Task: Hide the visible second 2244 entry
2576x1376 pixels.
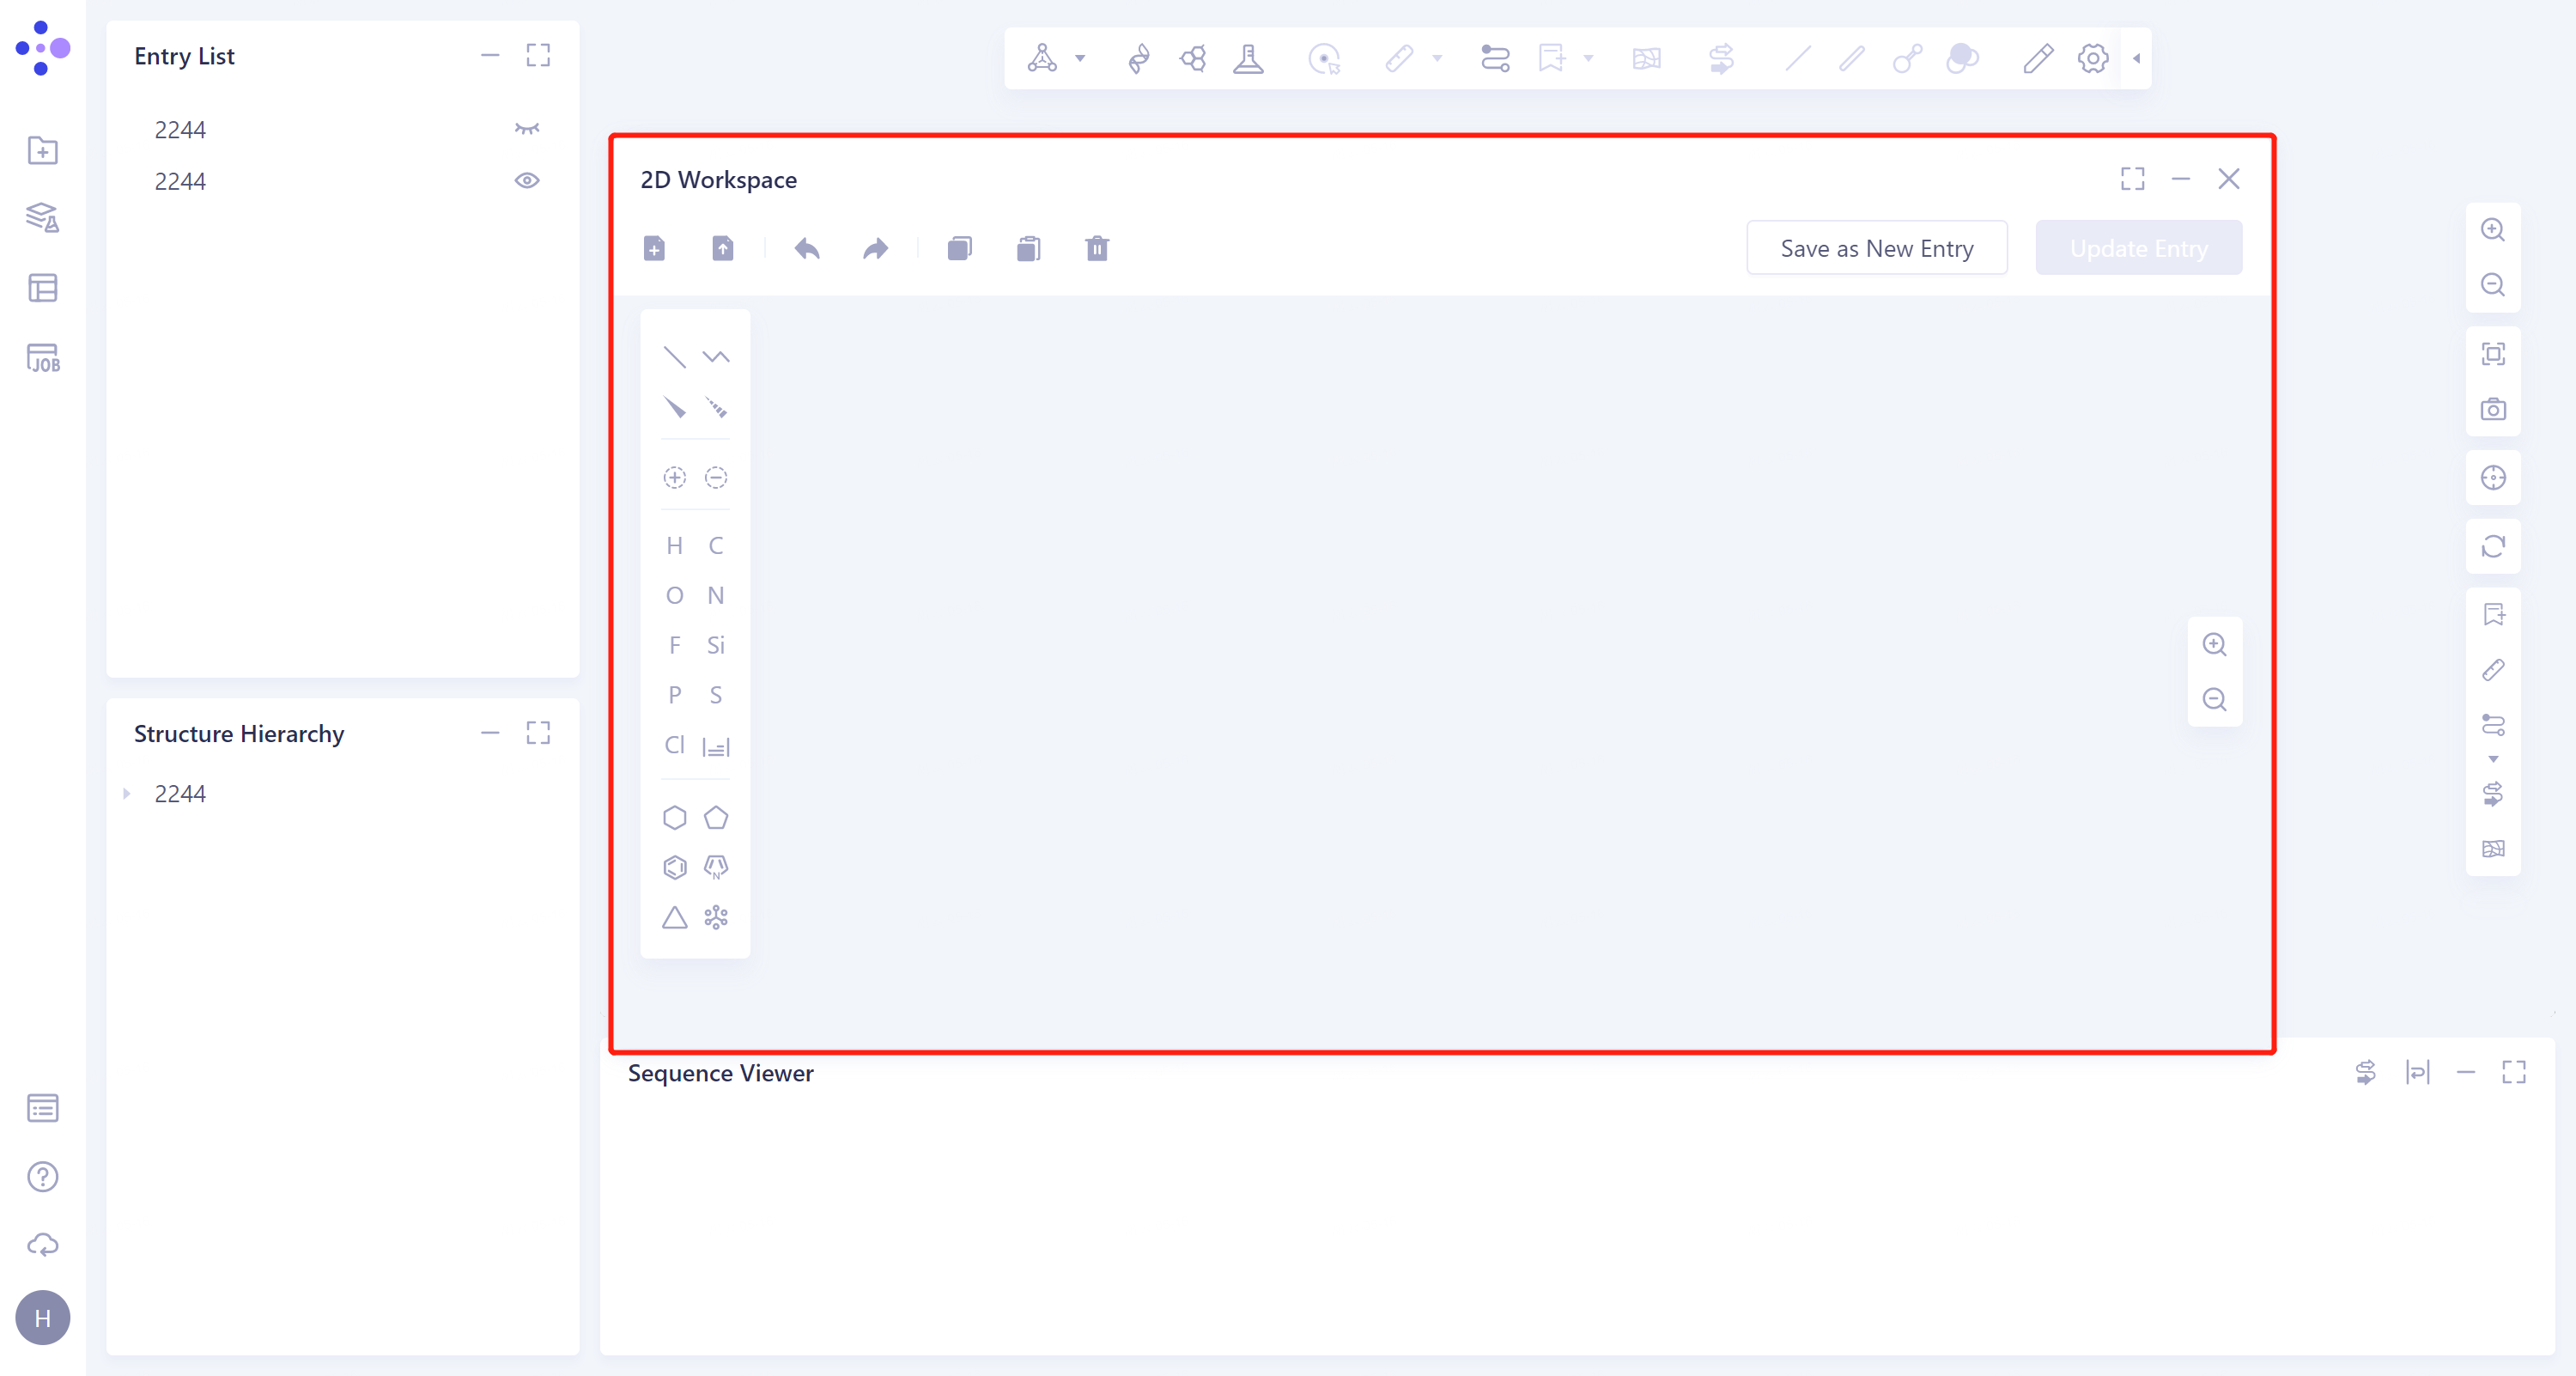Action: [x=527, y=181]
